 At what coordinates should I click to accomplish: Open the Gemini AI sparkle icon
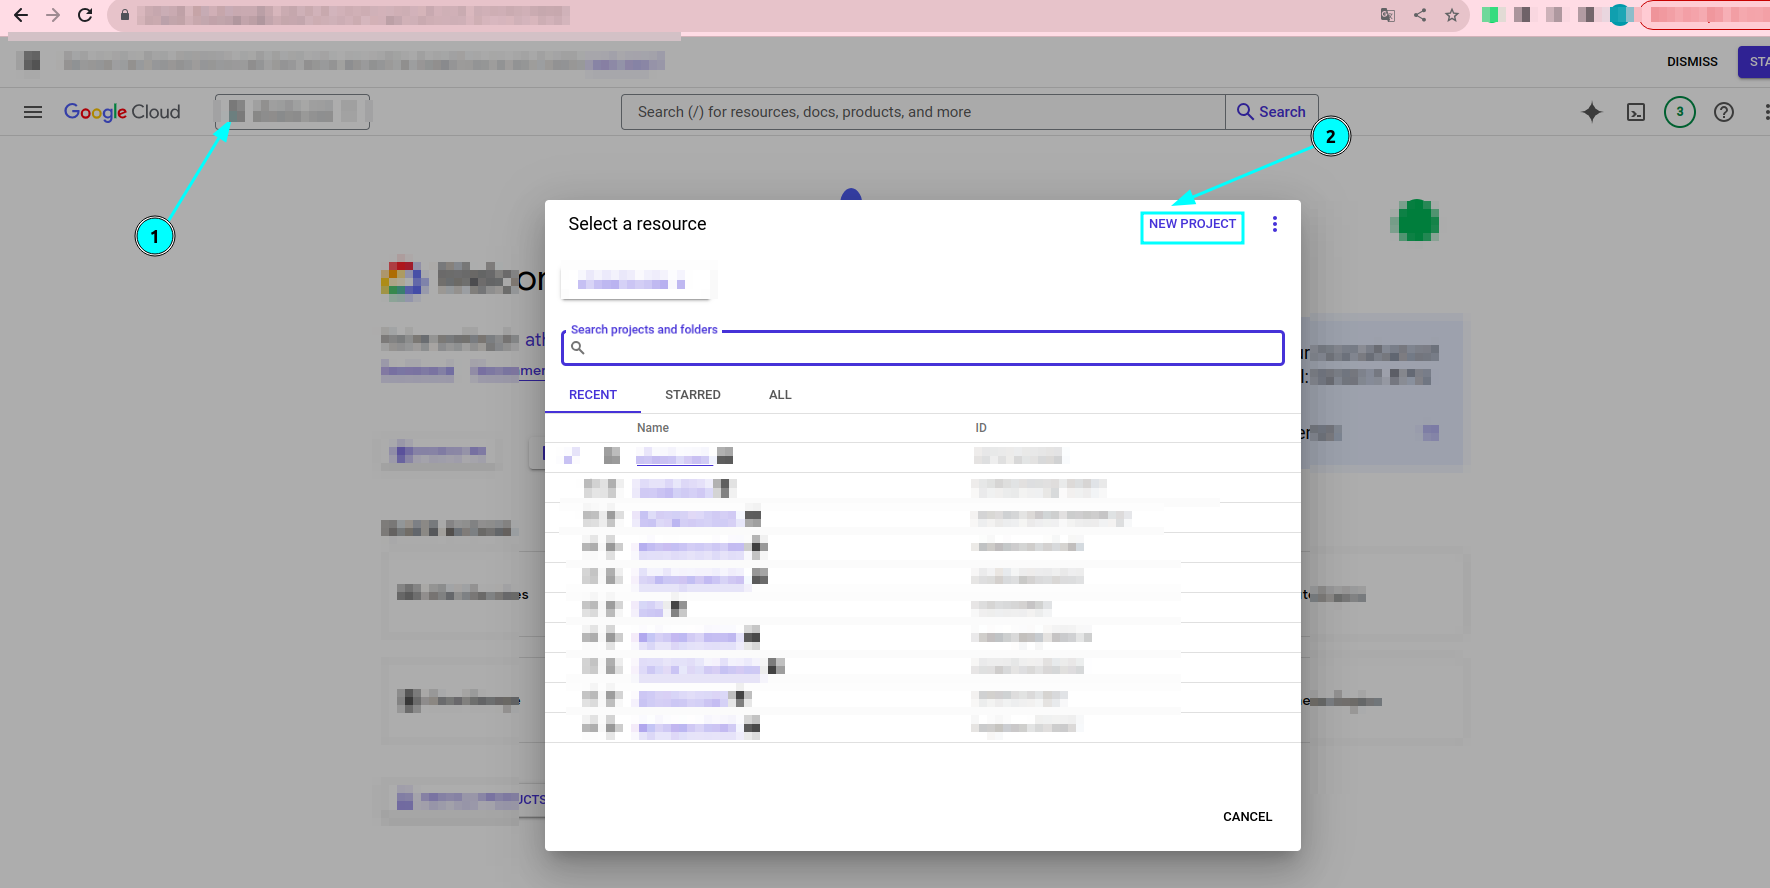tap(1591, 112)
